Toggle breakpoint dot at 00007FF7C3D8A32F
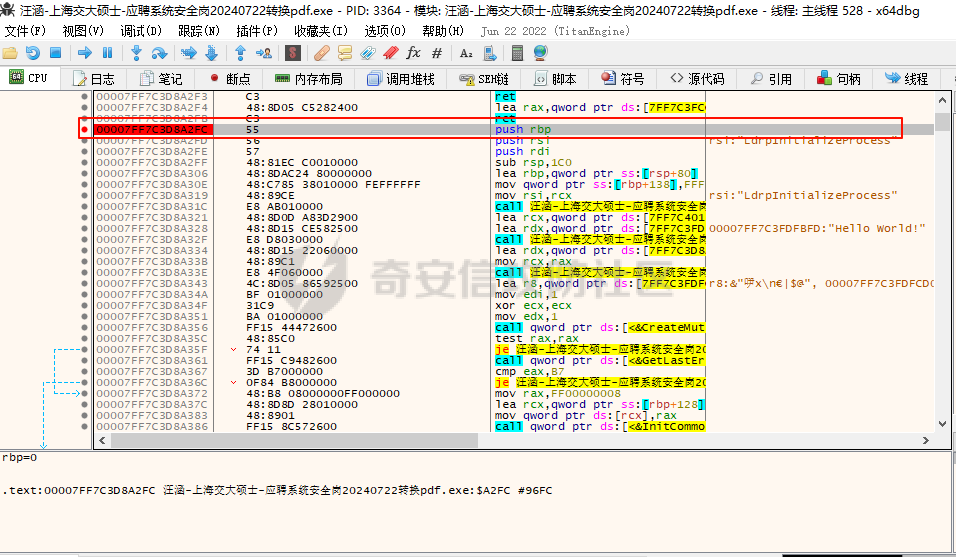Image resolution: width=956 pixels, height=557 pixels. point(84,239)
